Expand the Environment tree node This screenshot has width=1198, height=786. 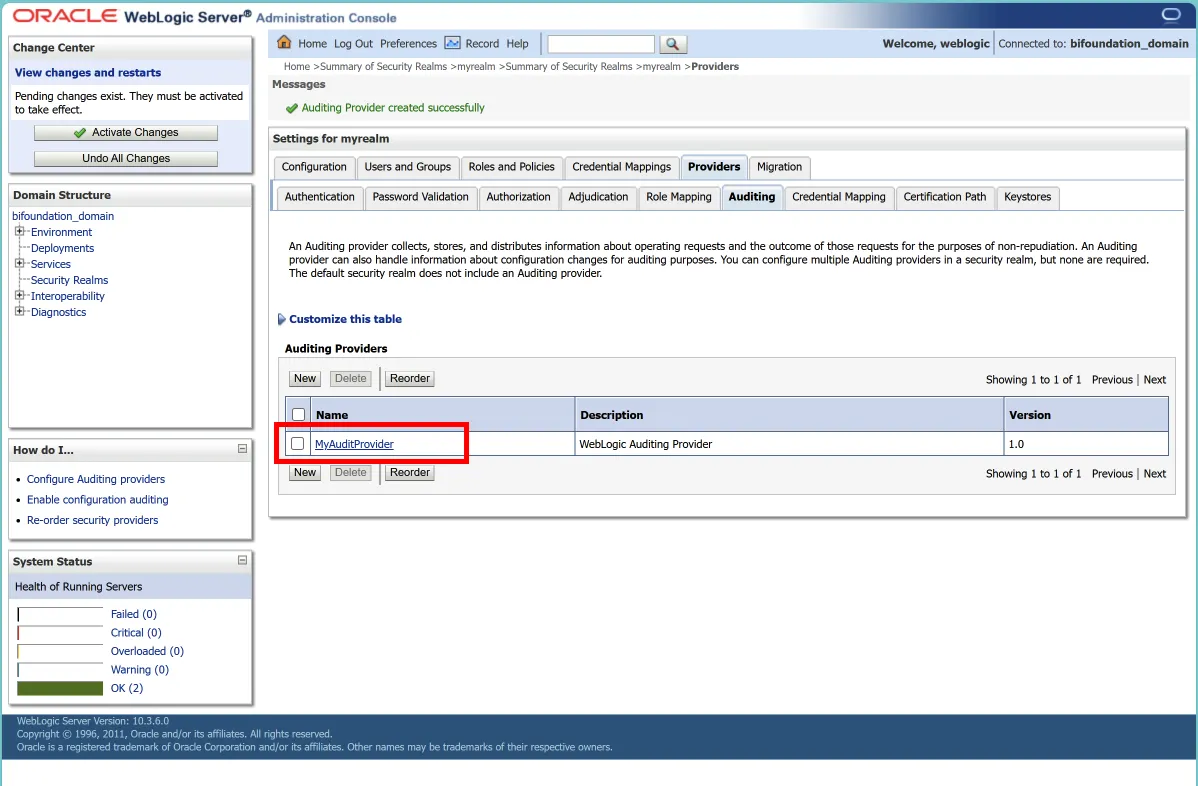20,231
